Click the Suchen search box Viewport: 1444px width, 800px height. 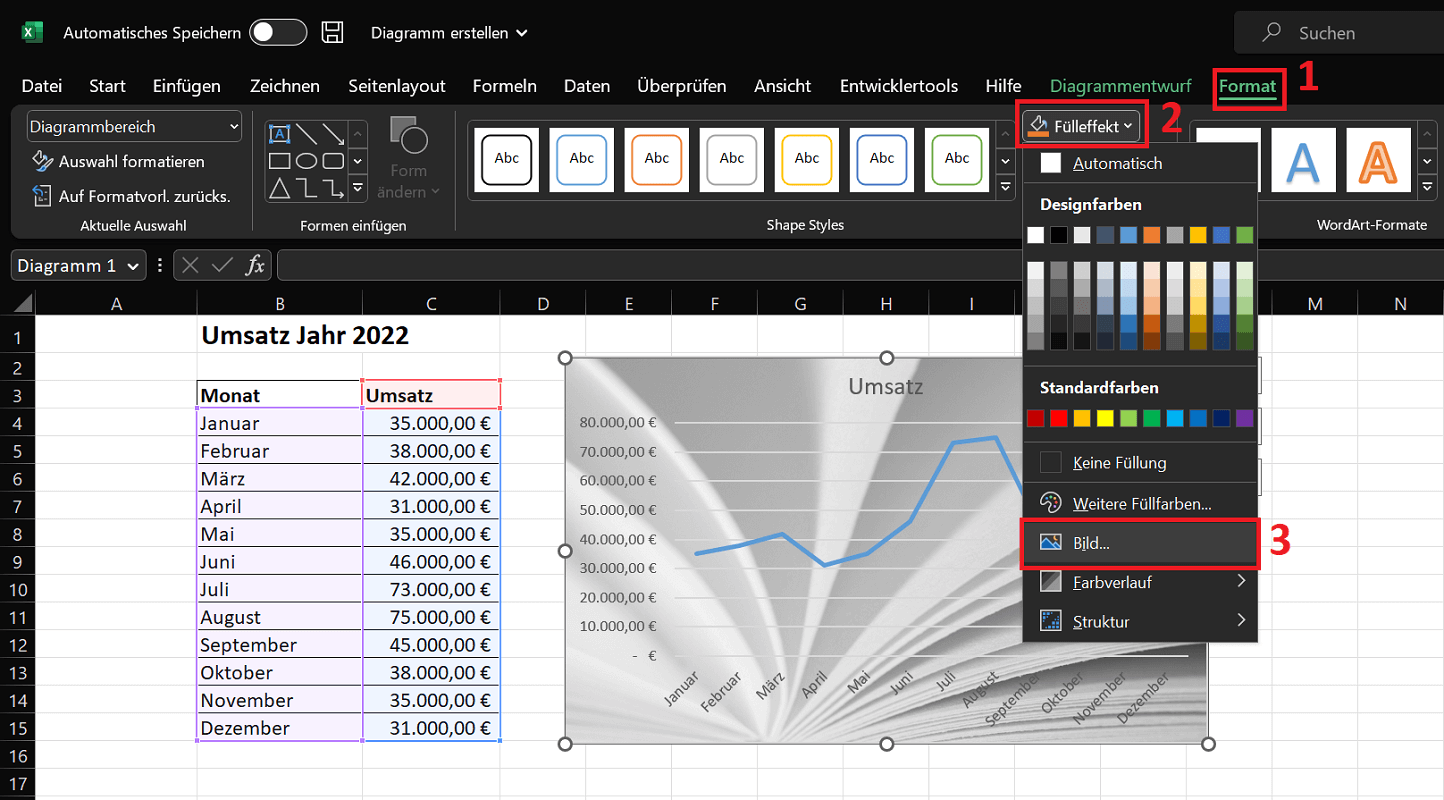coord(1339,33)
